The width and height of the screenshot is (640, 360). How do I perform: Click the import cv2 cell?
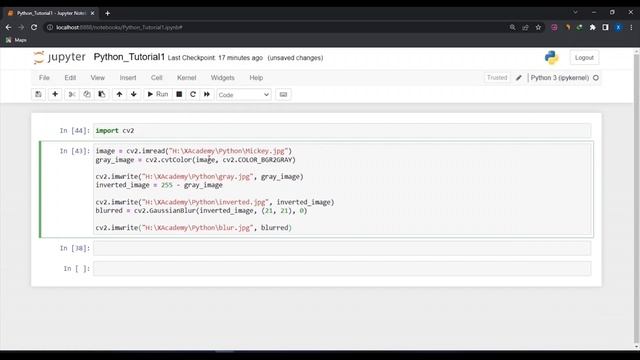point(342,131)
